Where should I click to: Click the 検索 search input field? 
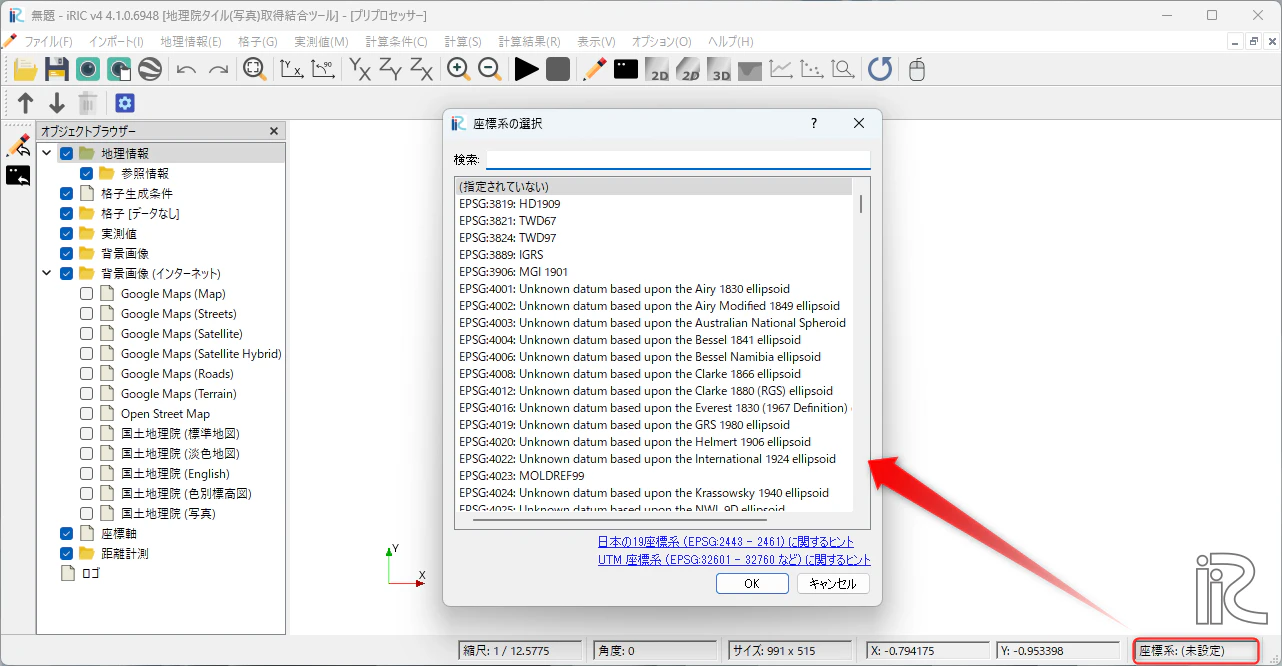click(678, 160)
